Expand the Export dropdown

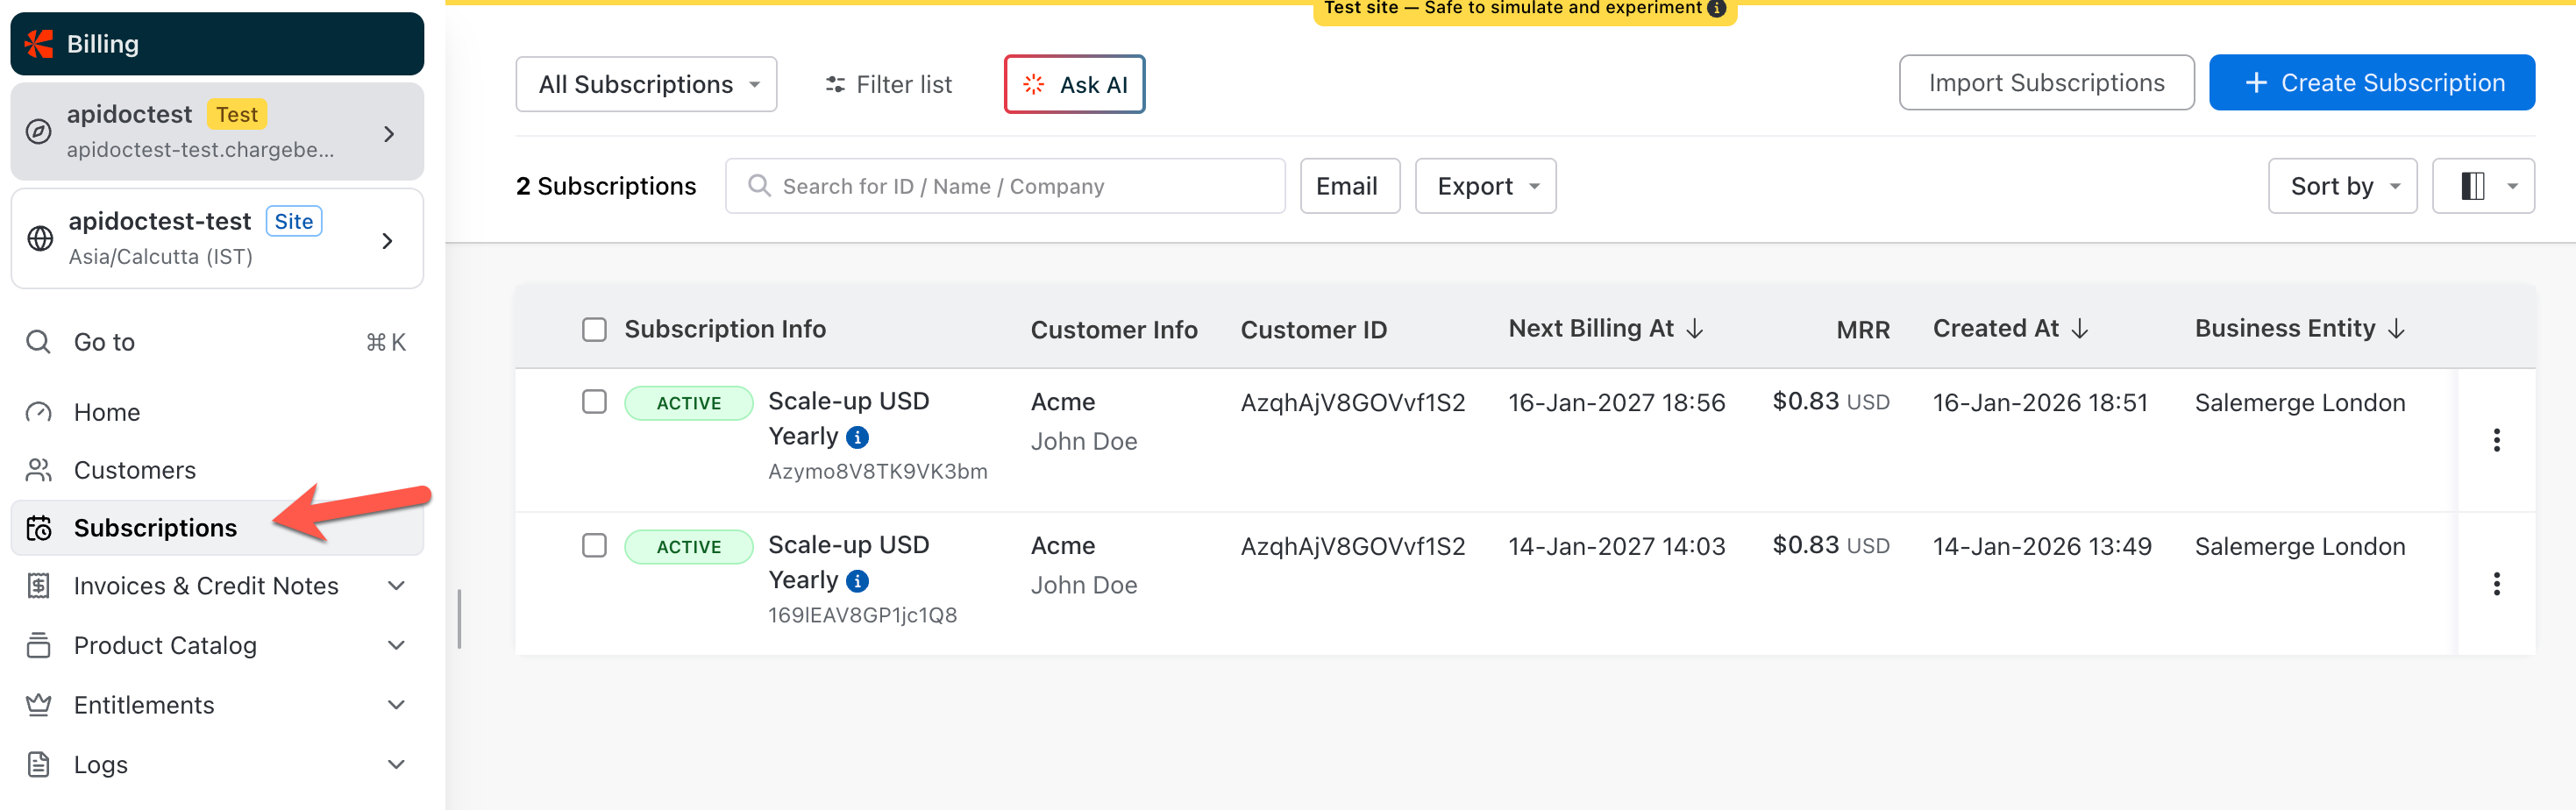[1485, 186]
